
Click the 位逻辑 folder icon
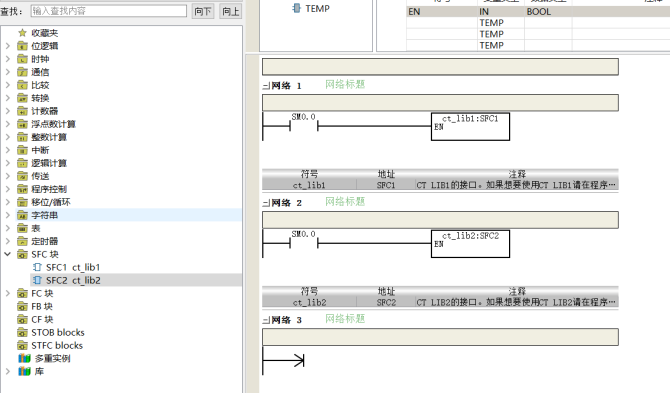pyautogui.click(x=22, y=46)
